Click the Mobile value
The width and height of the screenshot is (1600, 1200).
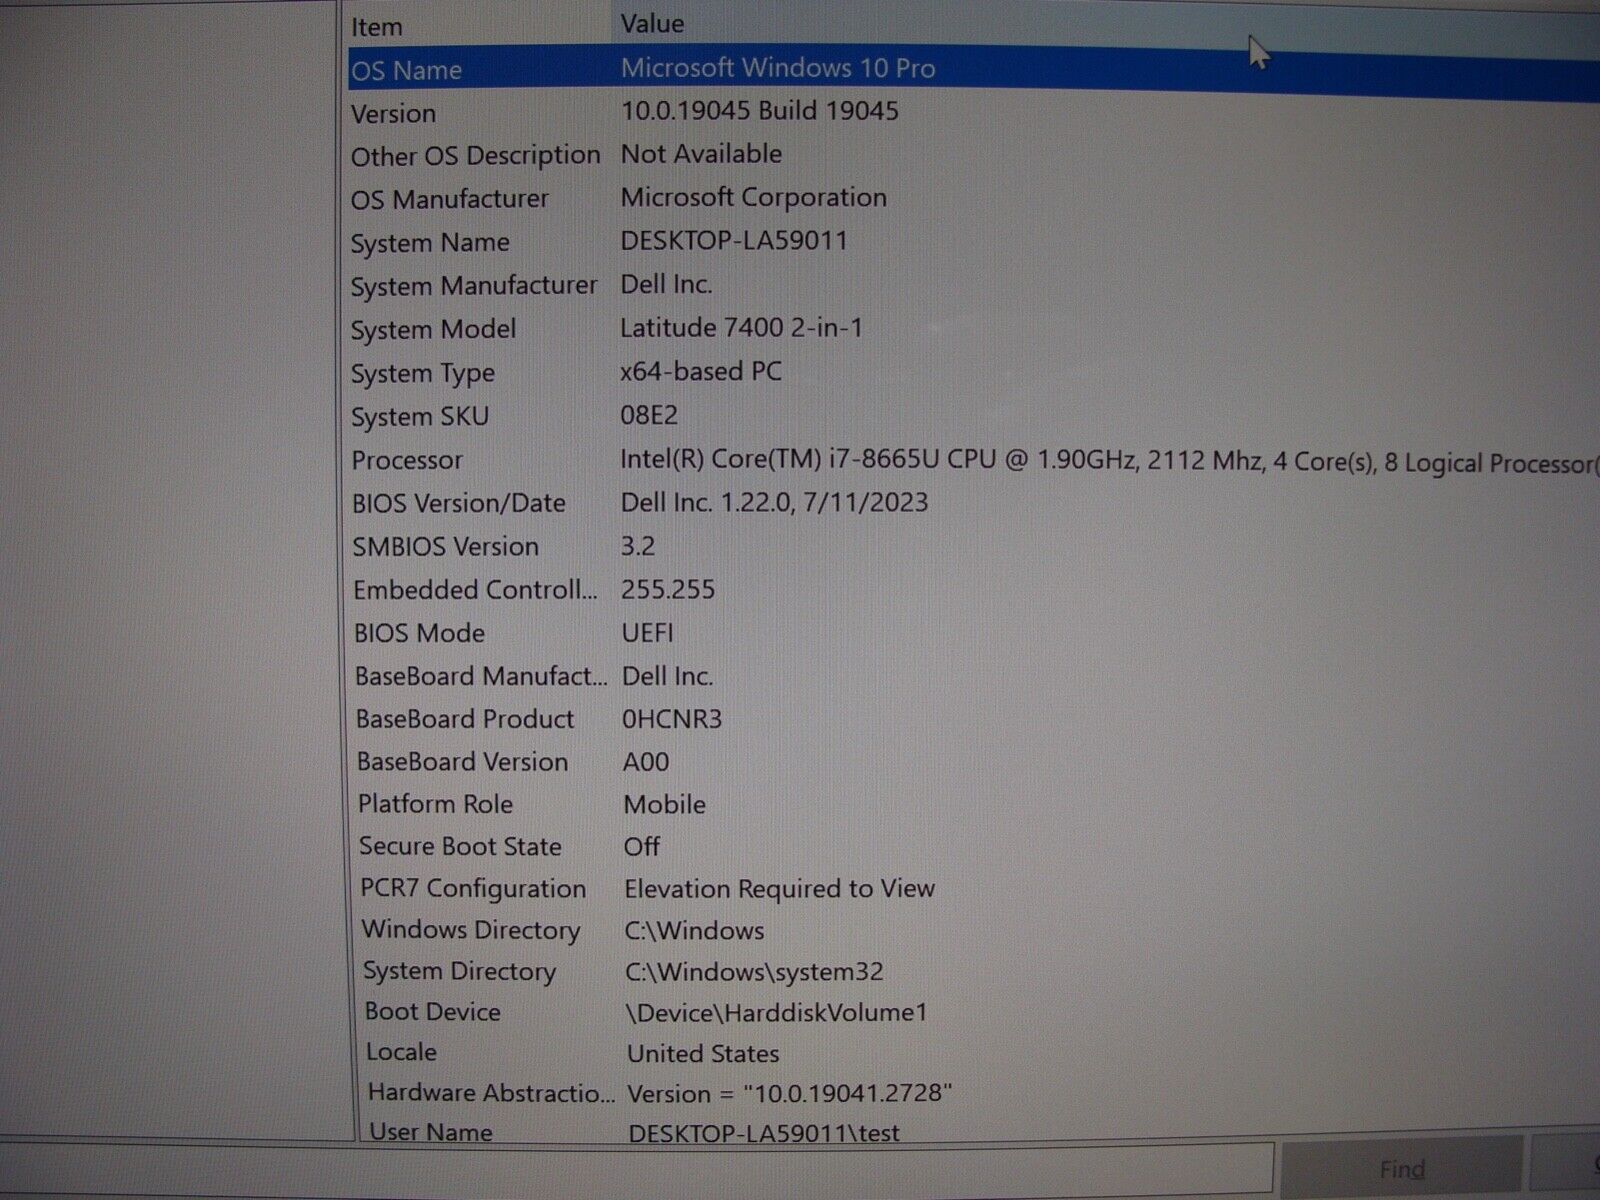click(665, 805)
